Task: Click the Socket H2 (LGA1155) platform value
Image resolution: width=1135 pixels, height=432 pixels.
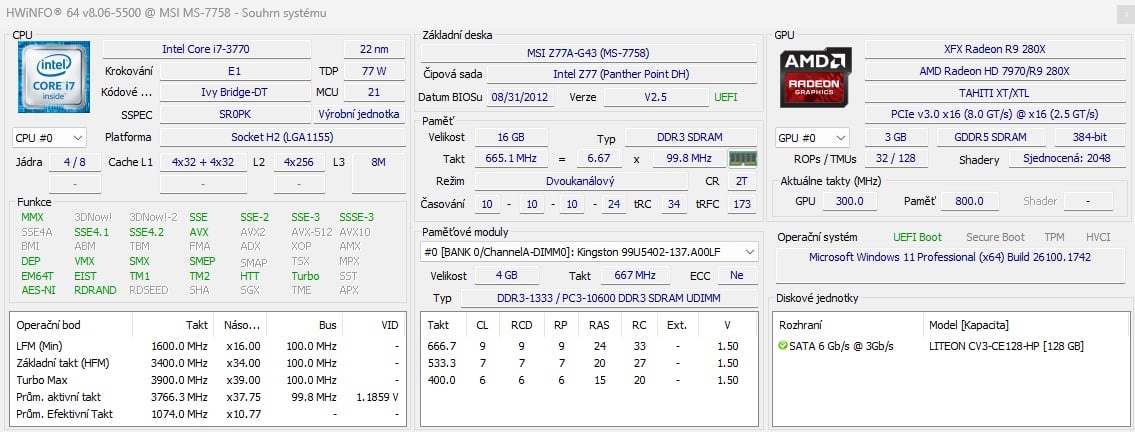Action: pos(282,137)
